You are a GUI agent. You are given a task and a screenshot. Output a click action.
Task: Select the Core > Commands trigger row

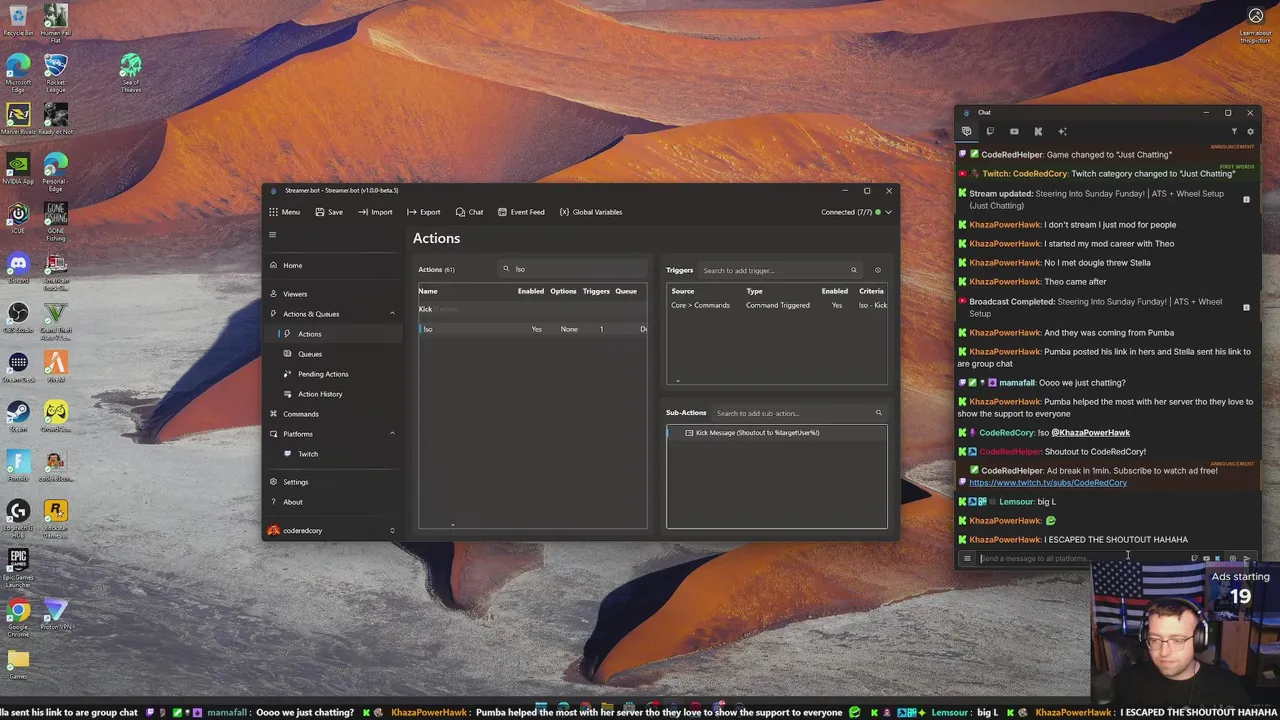pos(777,305)
